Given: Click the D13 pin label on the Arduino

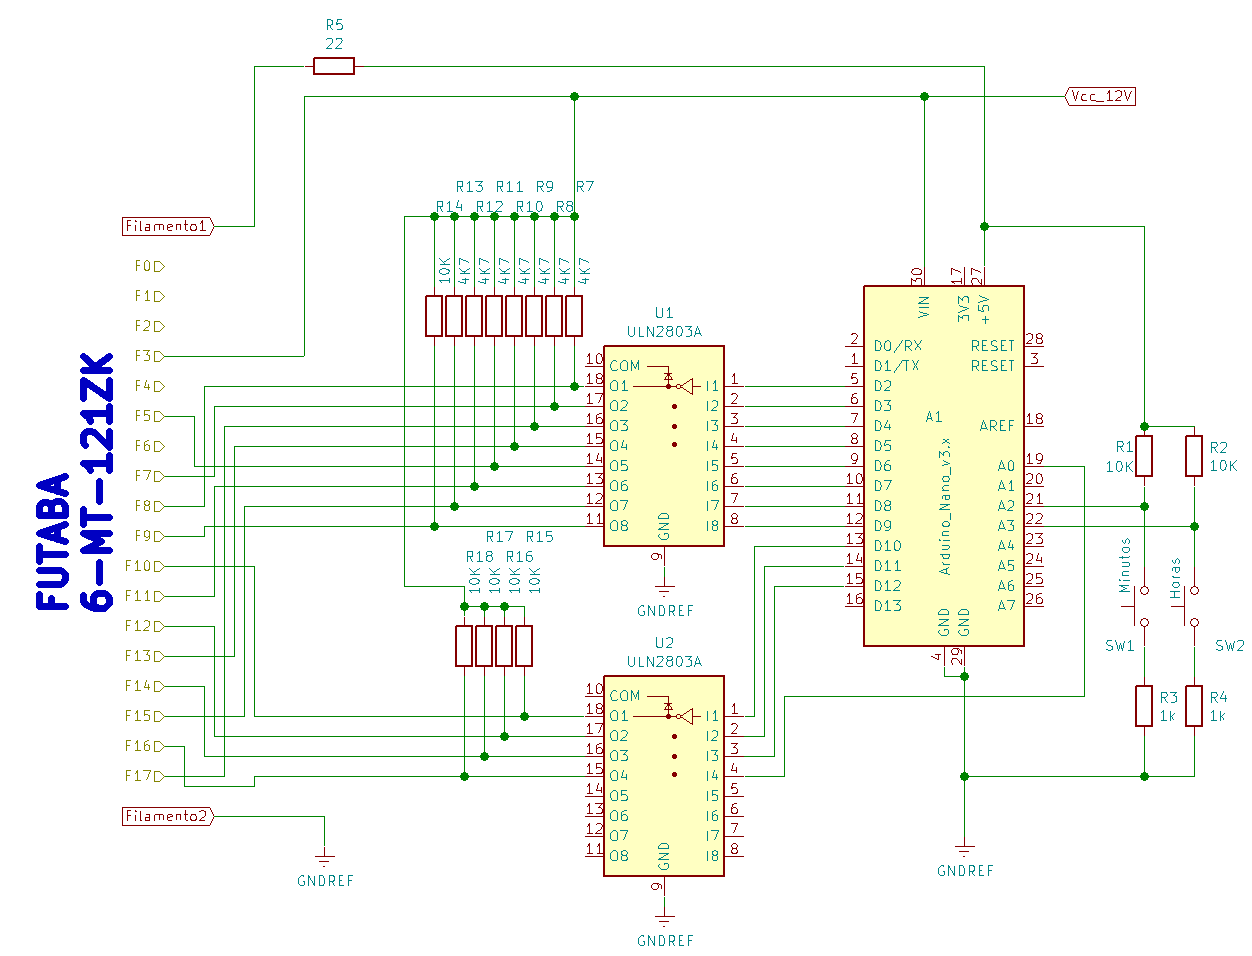Looking at the screenshot, I should (887, 606).
